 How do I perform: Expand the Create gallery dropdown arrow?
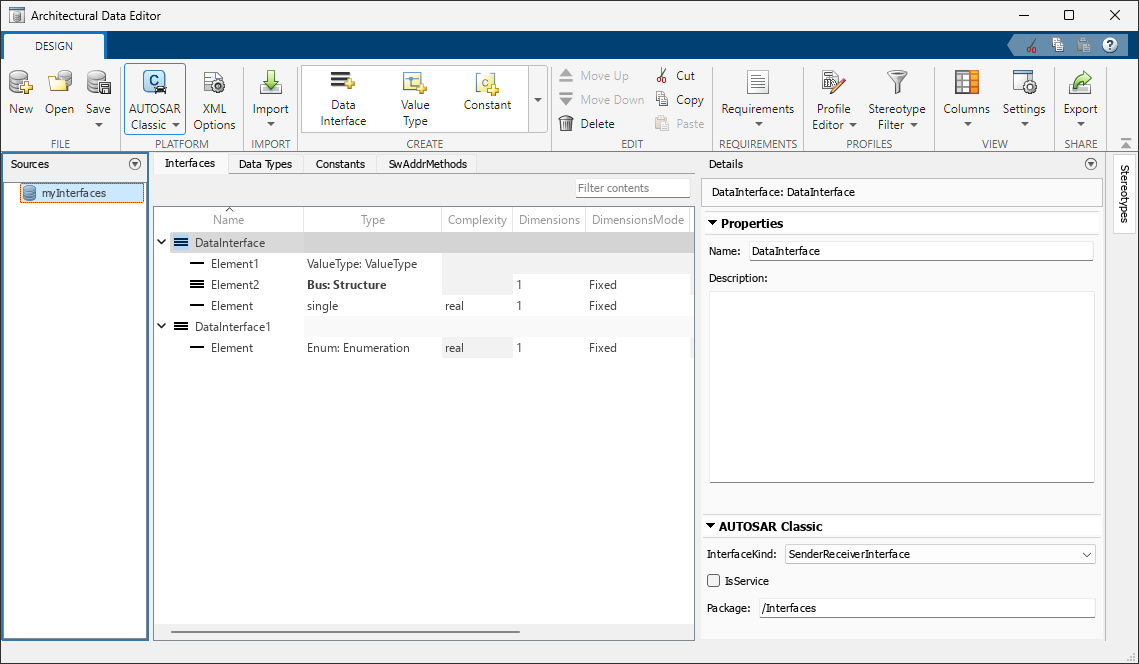538,100
